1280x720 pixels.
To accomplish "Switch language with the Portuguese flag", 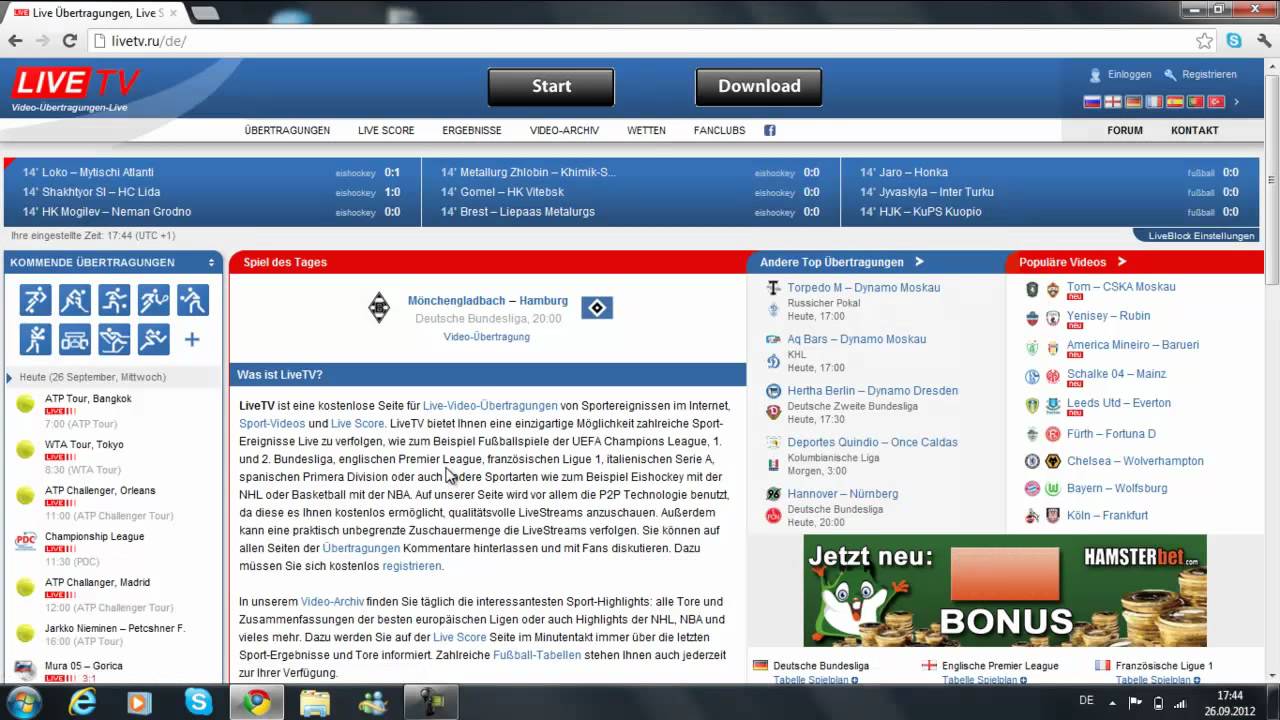I will coord(1195,102).
